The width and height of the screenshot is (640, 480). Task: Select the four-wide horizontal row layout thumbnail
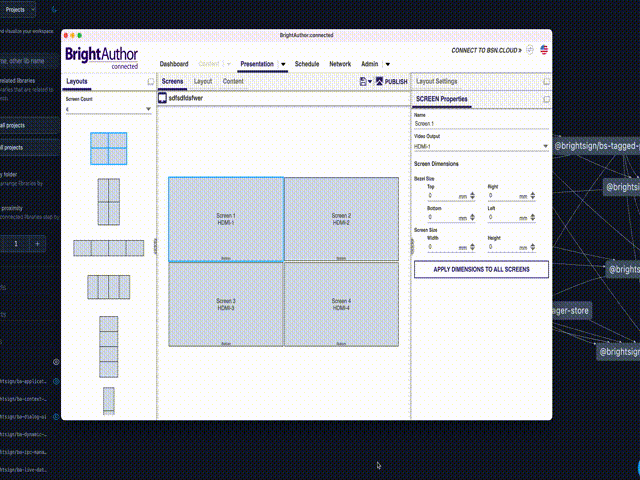[x=109, y=248]
